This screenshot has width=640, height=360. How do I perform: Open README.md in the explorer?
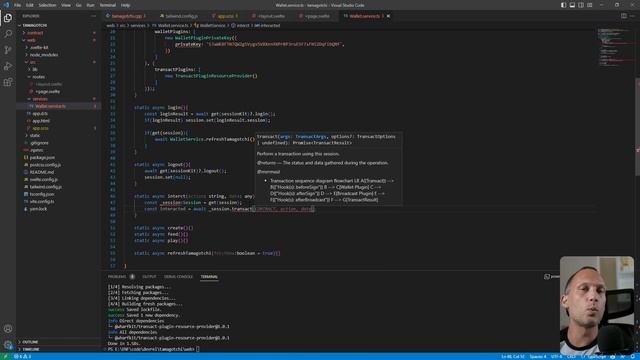coord(58,172)
